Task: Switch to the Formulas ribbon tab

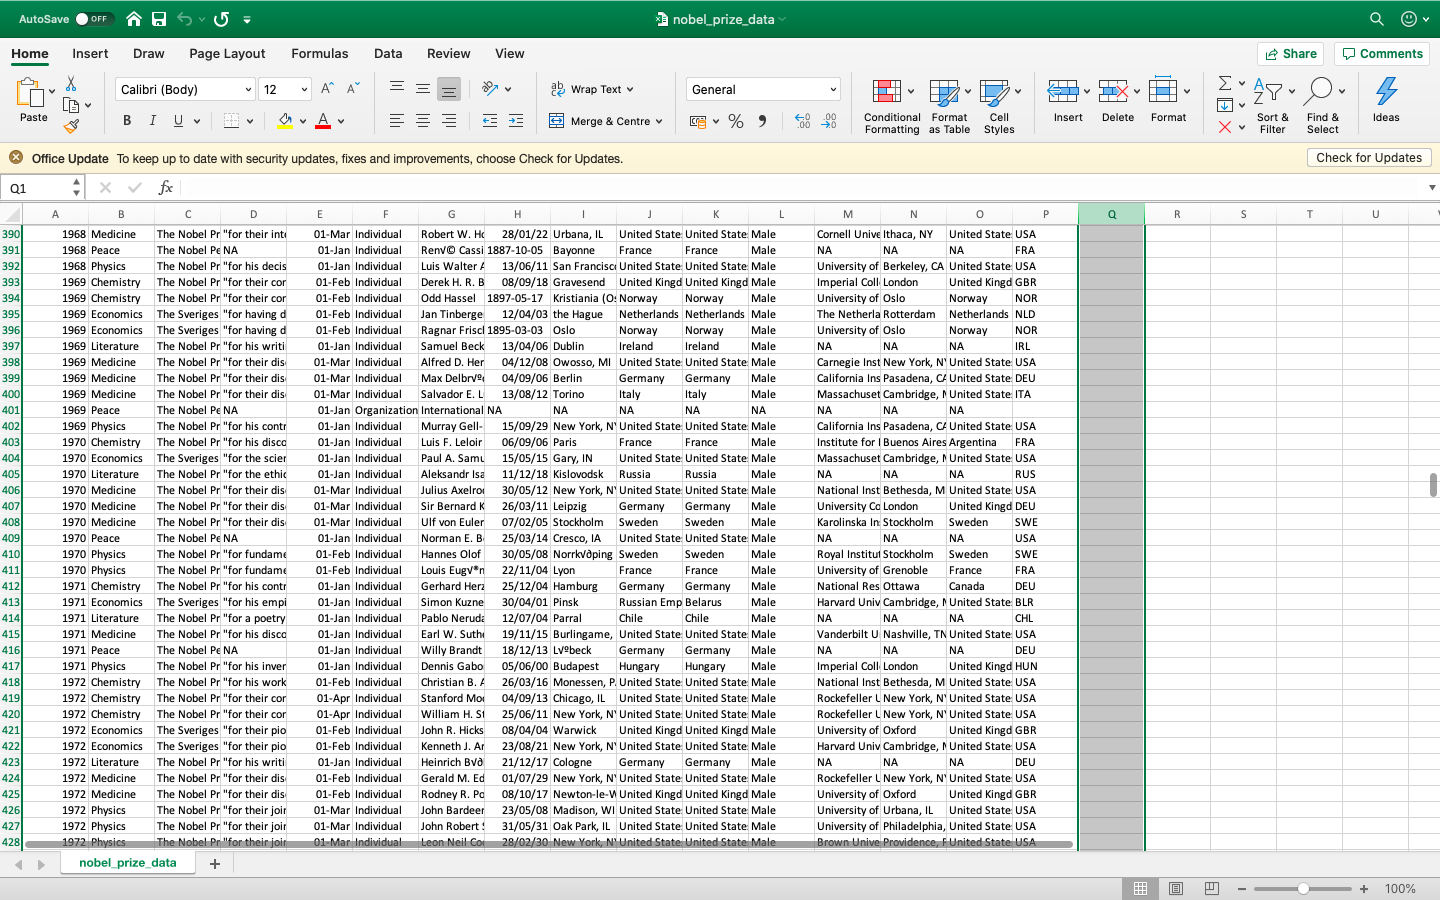Action: tap(320, 53)
